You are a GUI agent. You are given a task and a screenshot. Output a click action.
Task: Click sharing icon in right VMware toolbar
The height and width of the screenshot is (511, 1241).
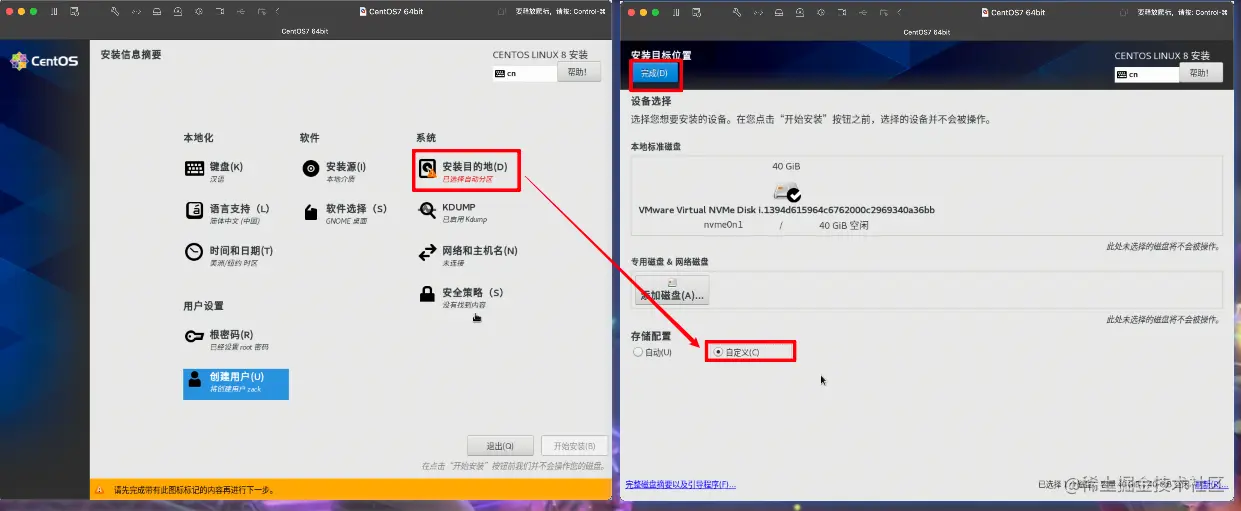click(x=884, y=12)
